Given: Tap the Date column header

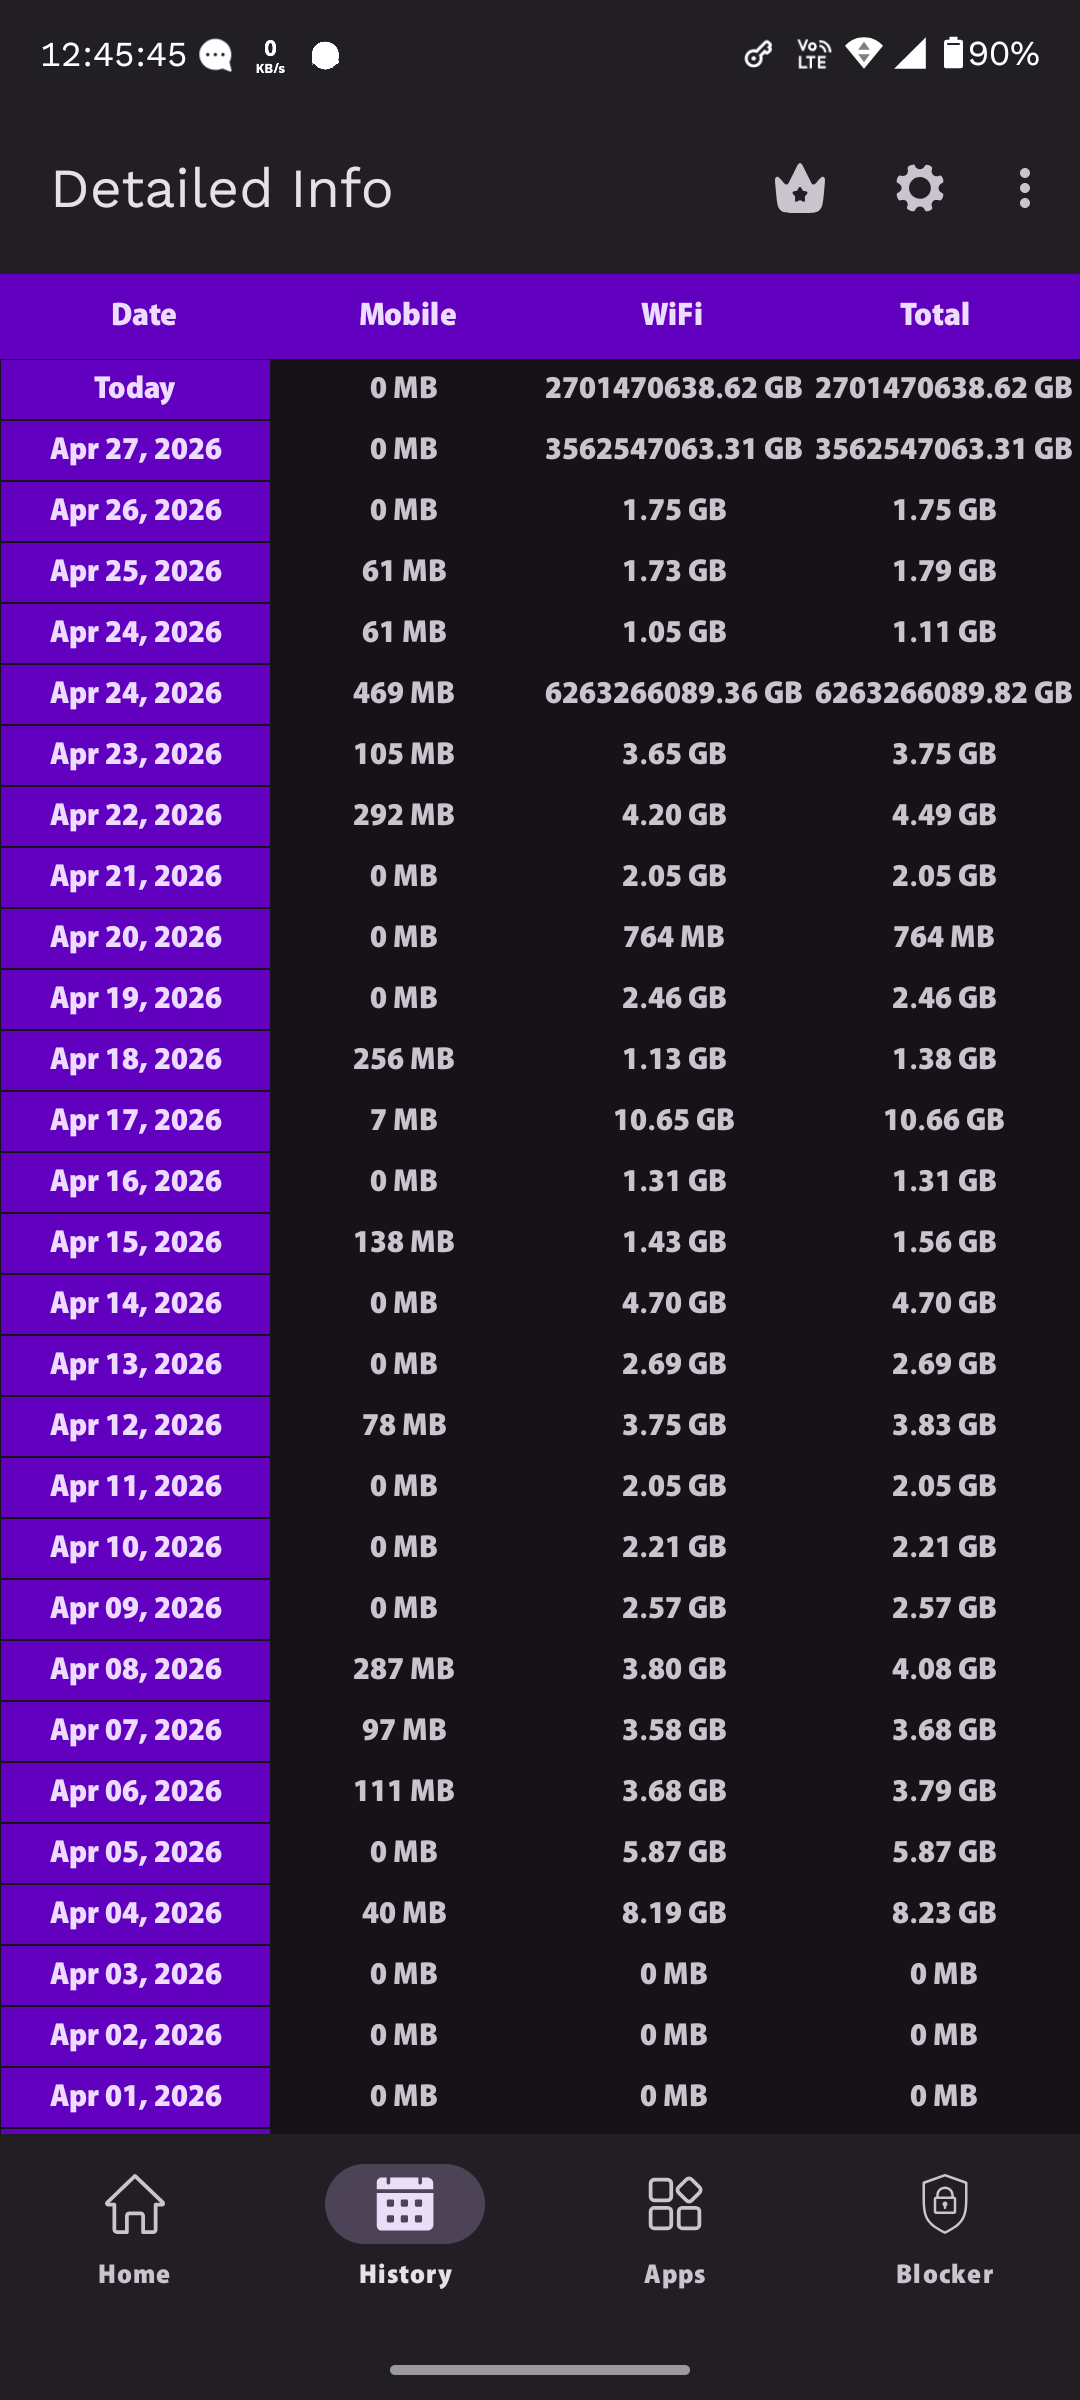Looking at the screenshot, I should coord(144,315).
